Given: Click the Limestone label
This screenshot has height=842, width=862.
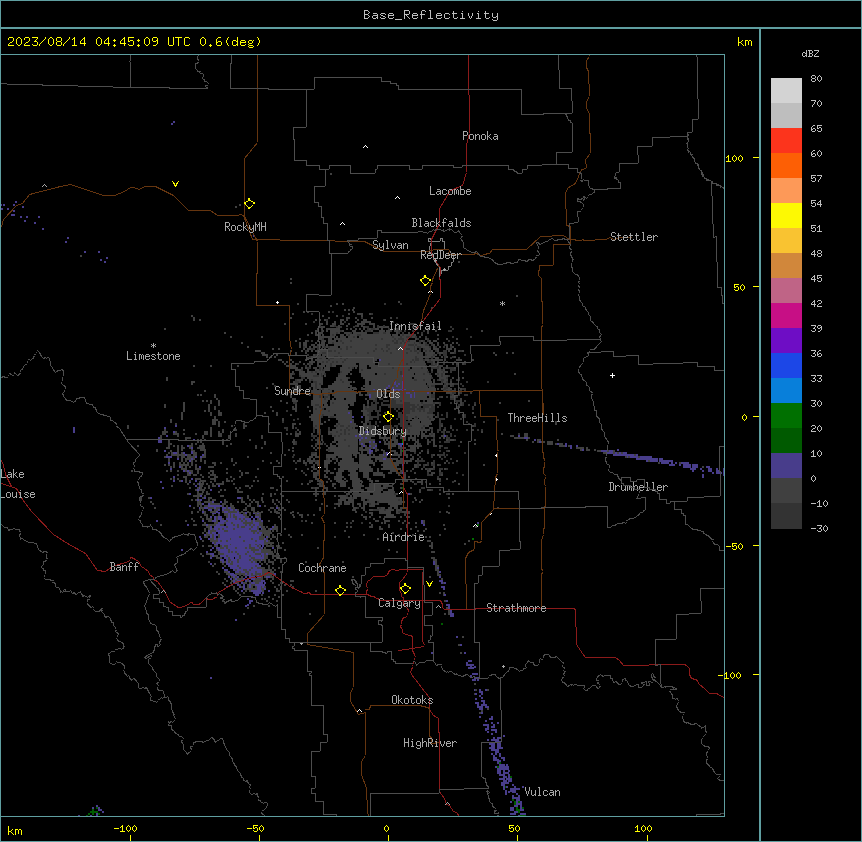Looking at the screenshot, I should click(x=153, y=356).
